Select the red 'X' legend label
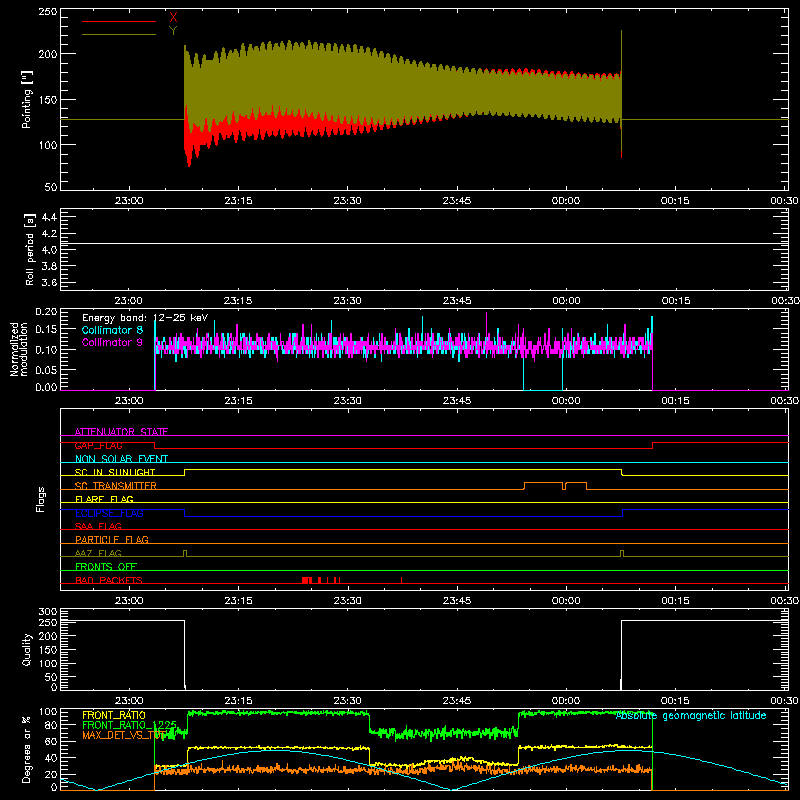 tap(173, 18)
